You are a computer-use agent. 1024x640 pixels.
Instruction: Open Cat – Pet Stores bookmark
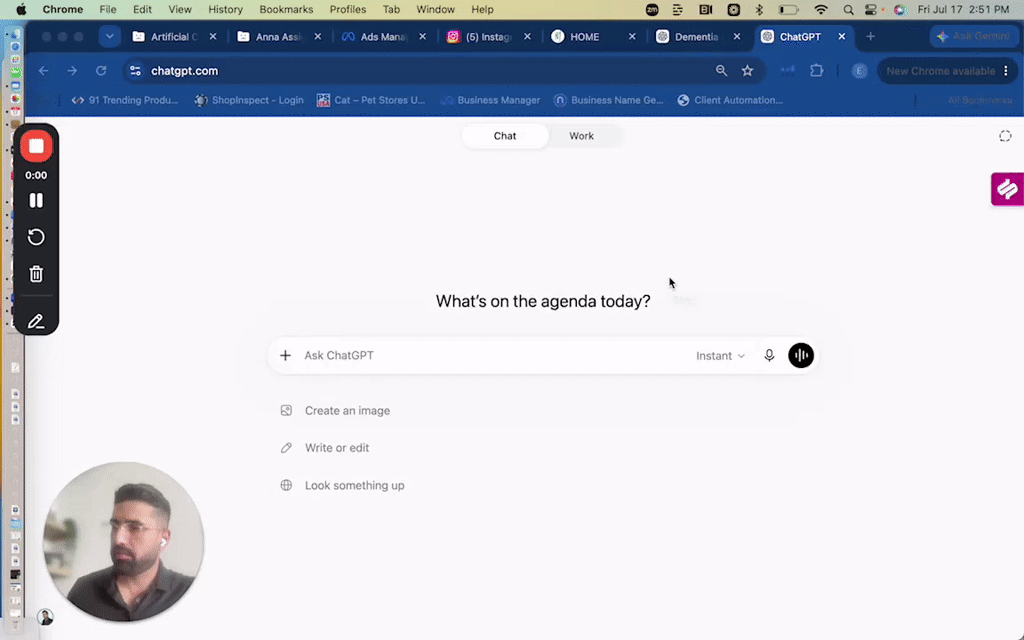(371, 100)
